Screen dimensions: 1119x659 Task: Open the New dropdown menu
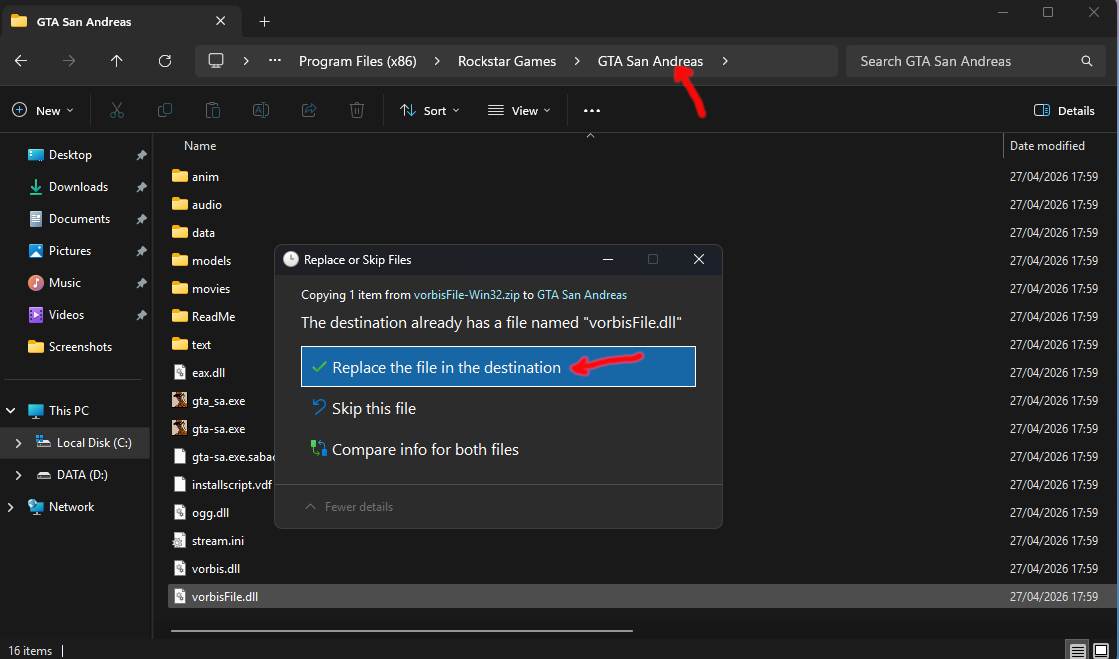coord(43,111)
